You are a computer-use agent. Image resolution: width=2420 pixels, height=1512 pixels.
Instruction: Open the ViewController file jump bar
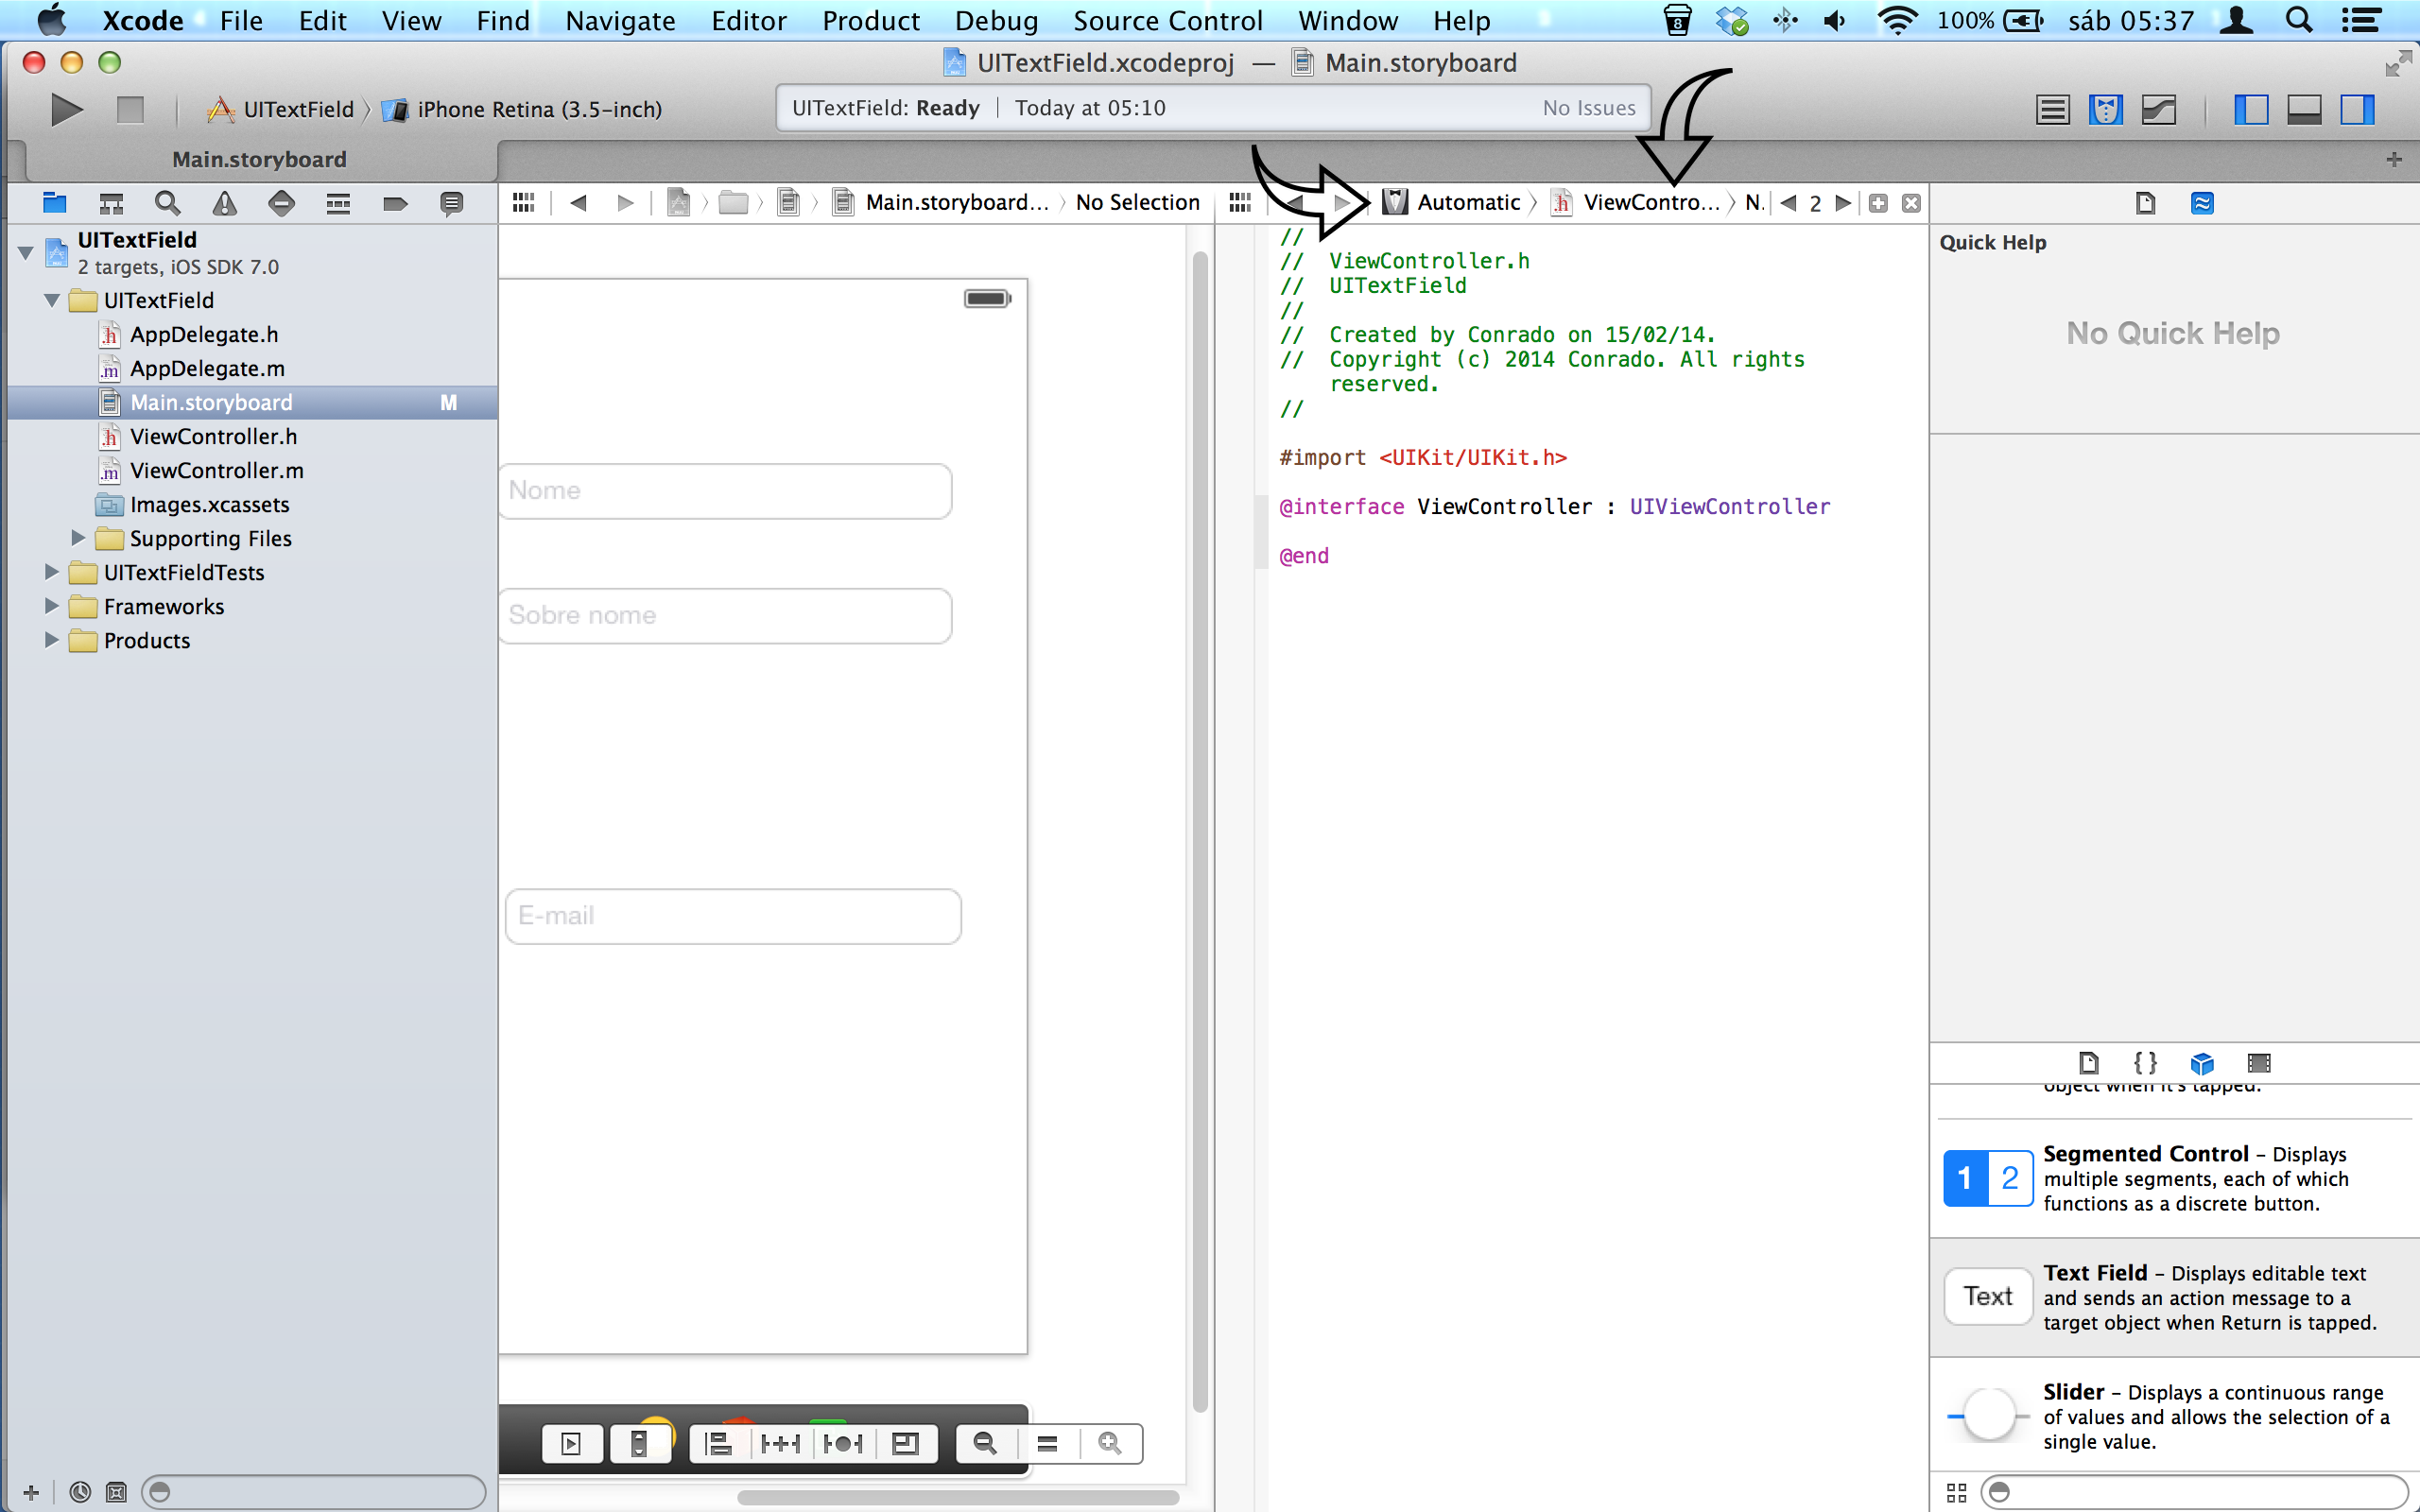(x=1636, y=203)
